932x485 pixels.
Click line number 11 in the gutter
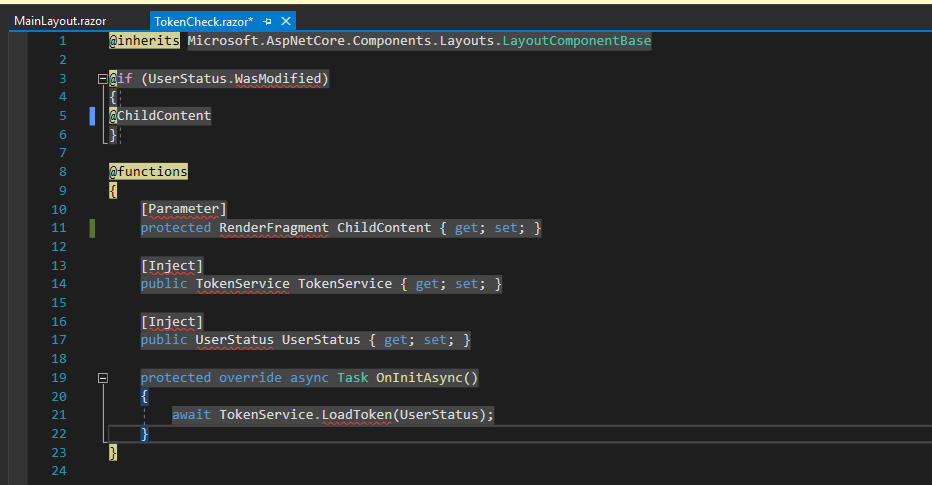(59, 228)
